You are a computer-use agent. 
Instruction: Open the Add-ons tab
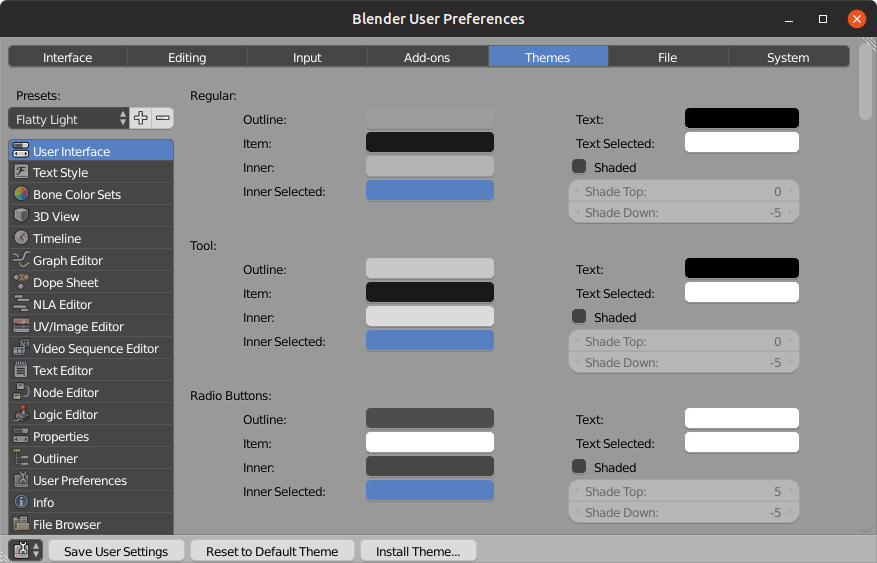coord(427,57)
